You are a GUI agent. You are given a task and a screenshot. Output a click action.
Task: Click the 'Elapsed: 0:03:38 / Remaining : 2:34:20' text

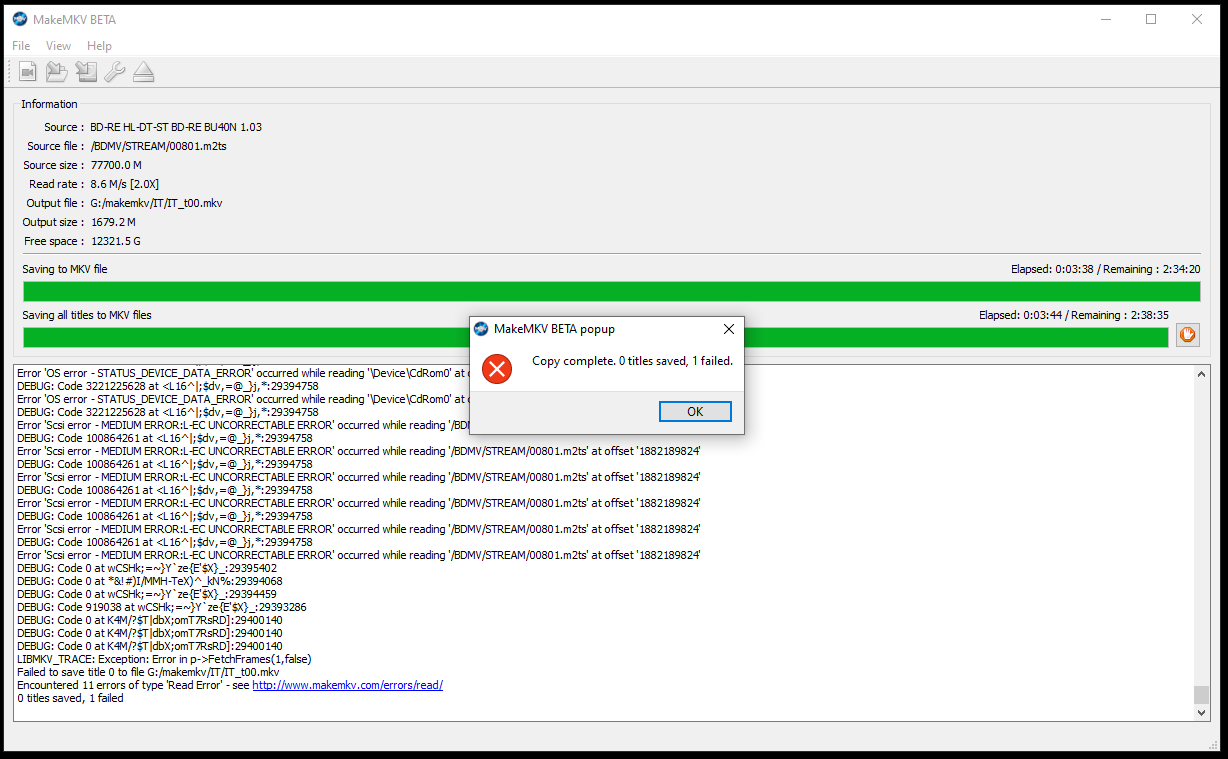click(x=1106, y=269)
